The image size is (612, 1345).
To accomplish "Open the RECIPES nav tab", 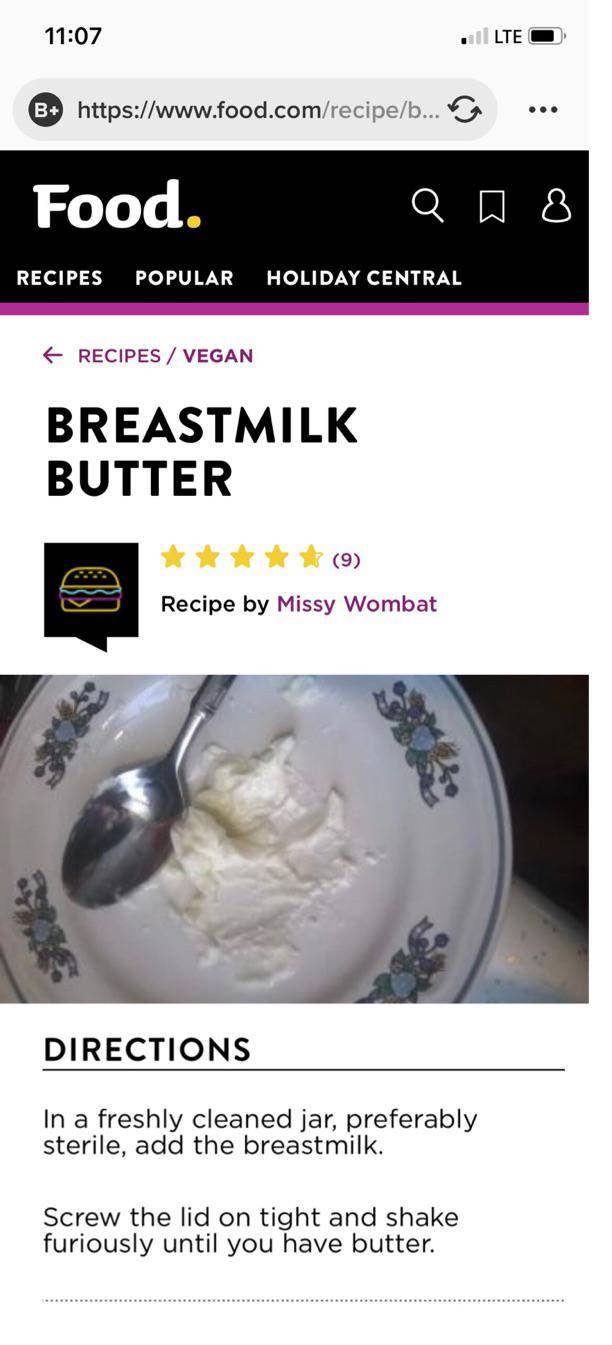I will [x=60, y=278].
